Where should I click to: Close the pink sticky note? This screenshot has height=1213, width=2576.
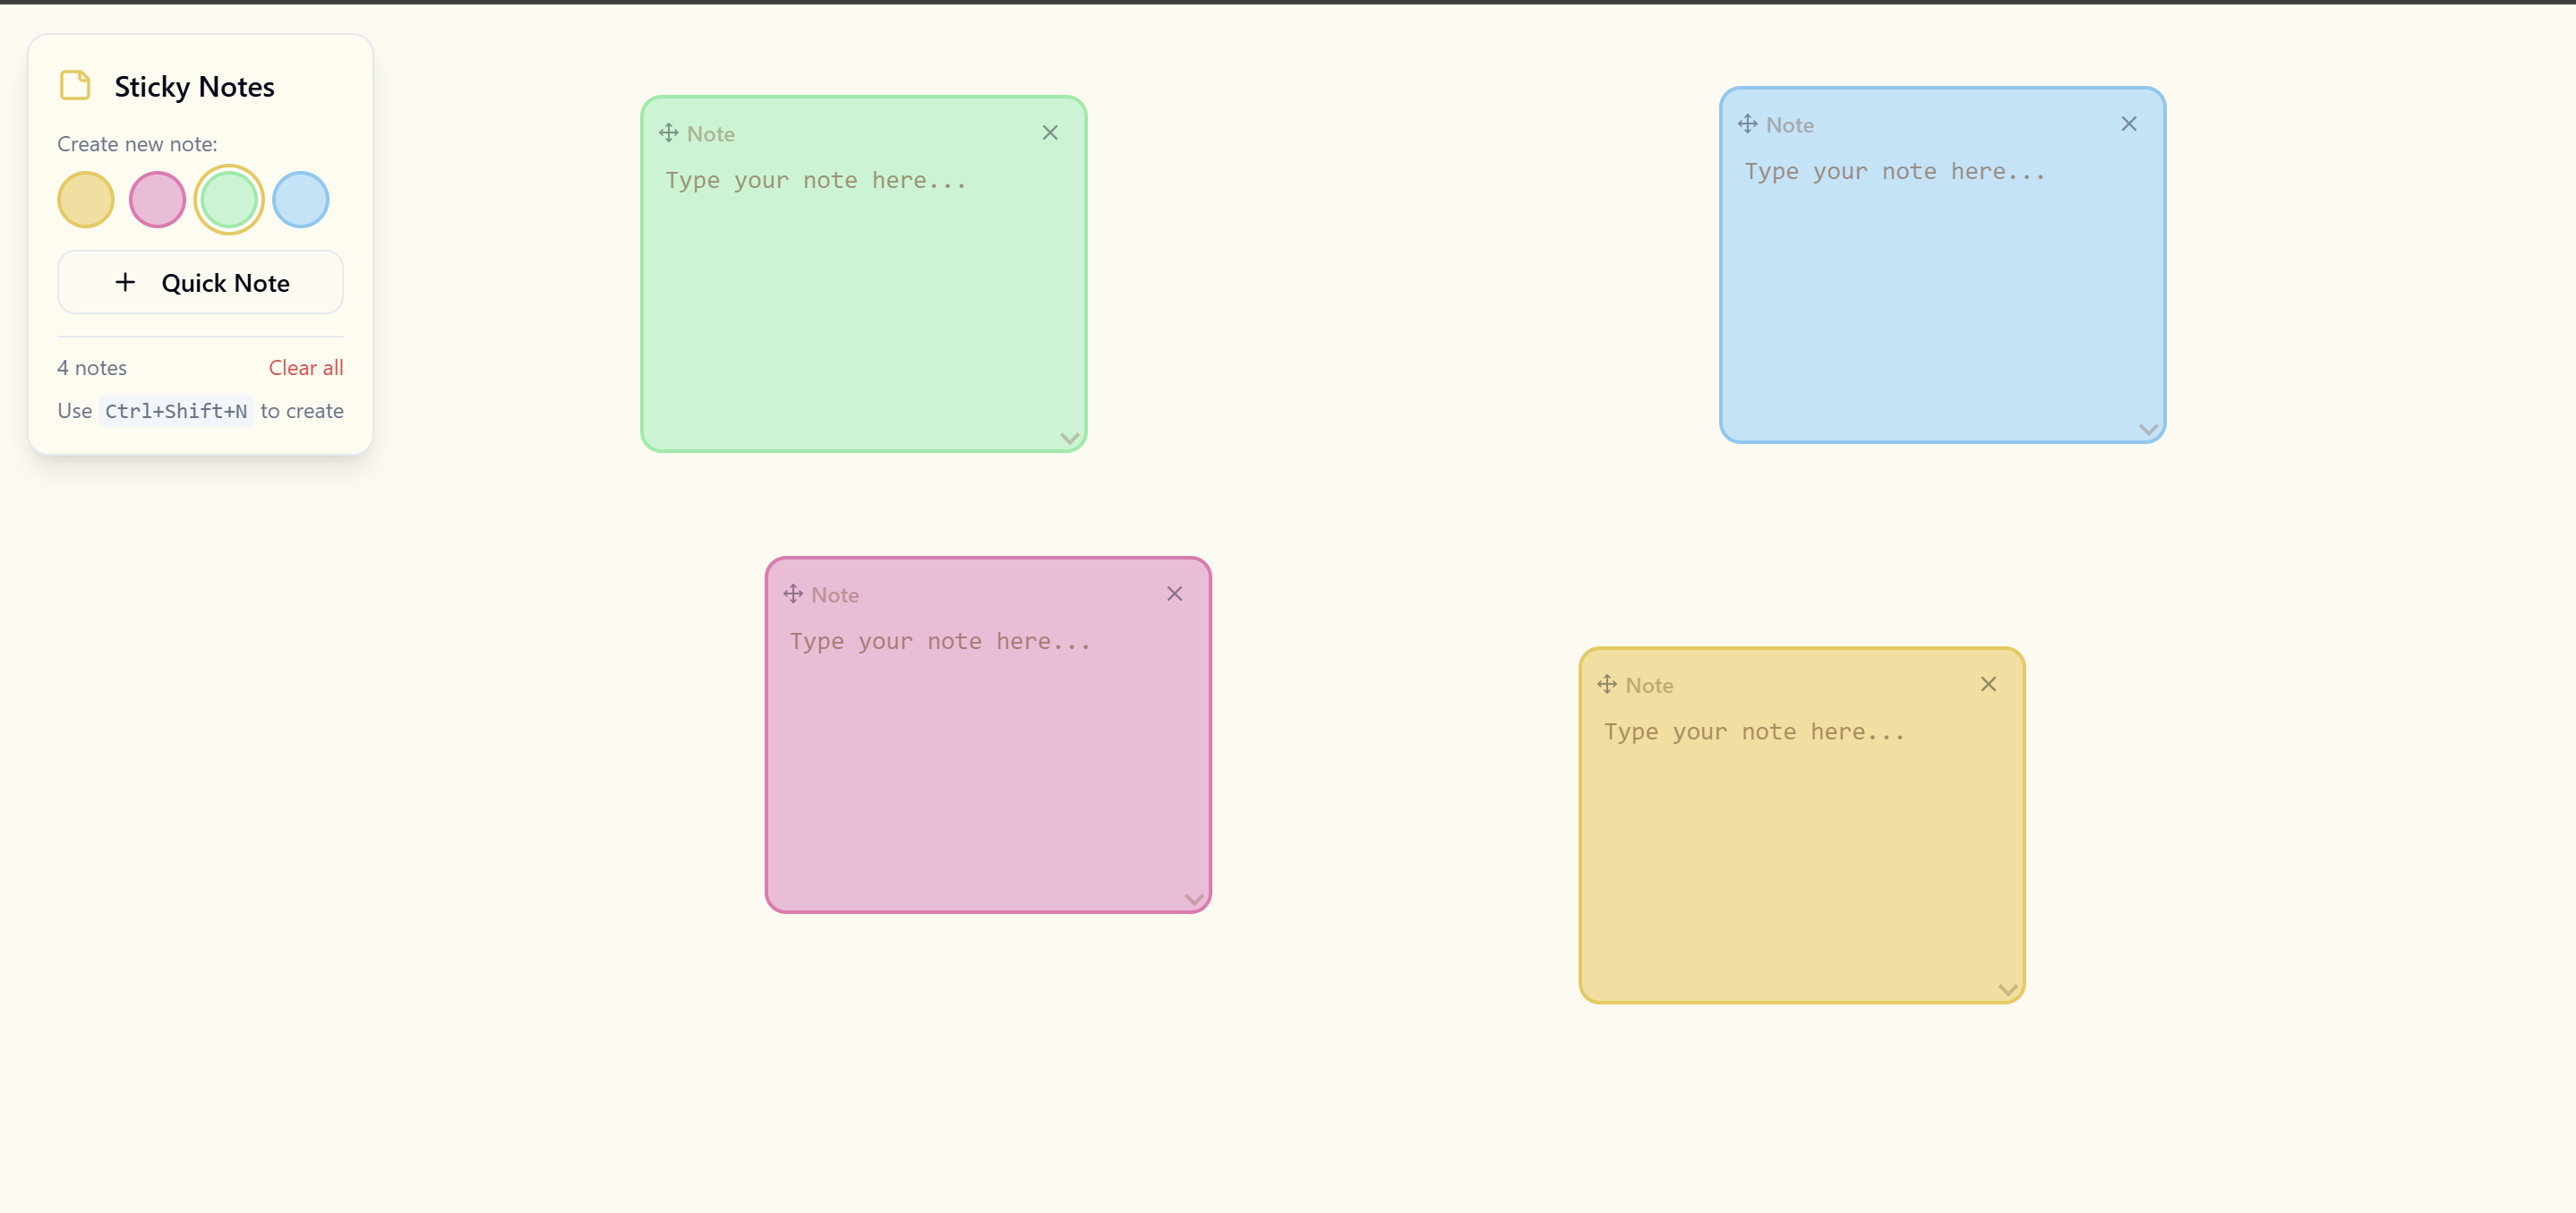pyautogui.click(x=1174, y=593)
